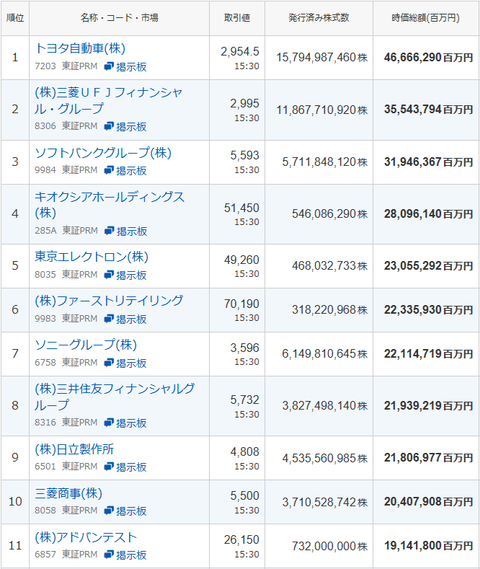This screenshot has width=480, height=569.
Task: Open ソフトバンクグループ(株) stock link
Action: (x=103, y=153)
